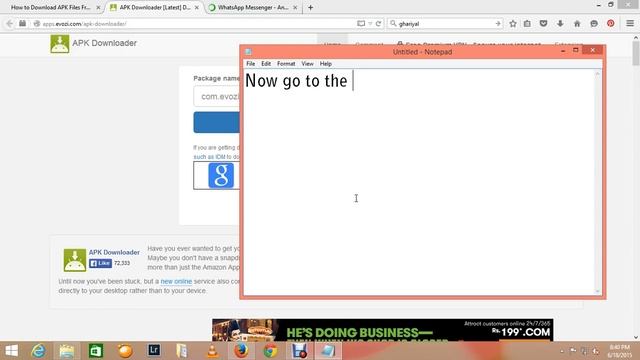Open the Notepad Edit menu
Viewport: 640px width, 360px height.
[266, 64]
